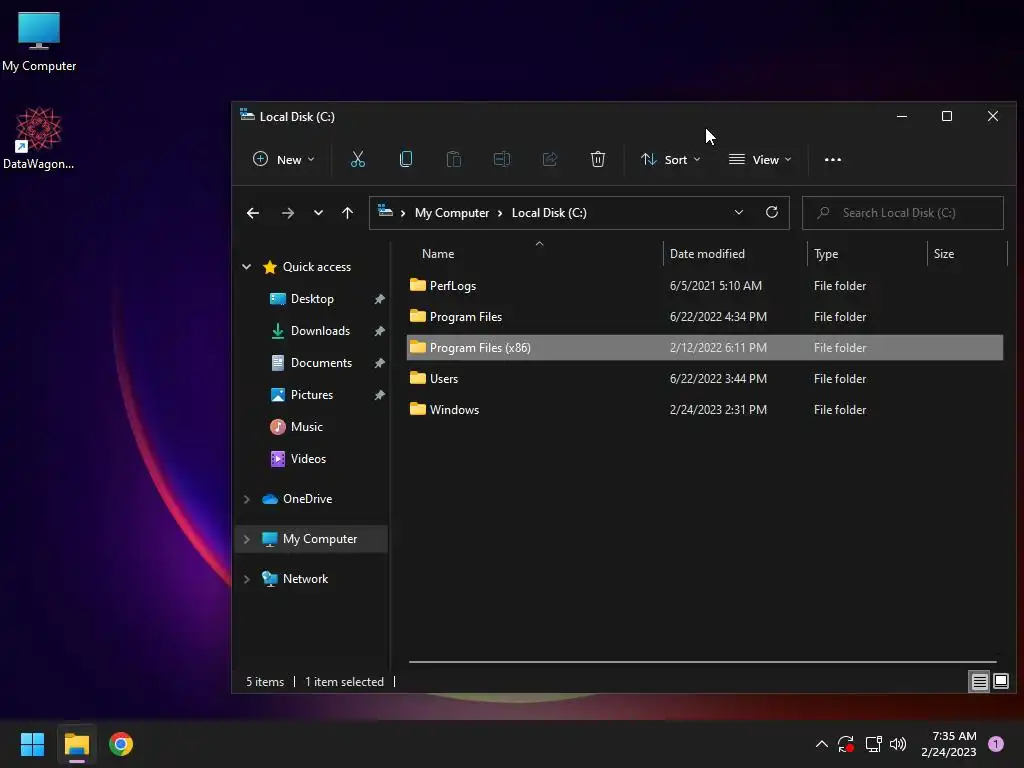The image size is (1024, 768).
Task: Expand My Computer in navigation pane
Action: pos(247,539)
